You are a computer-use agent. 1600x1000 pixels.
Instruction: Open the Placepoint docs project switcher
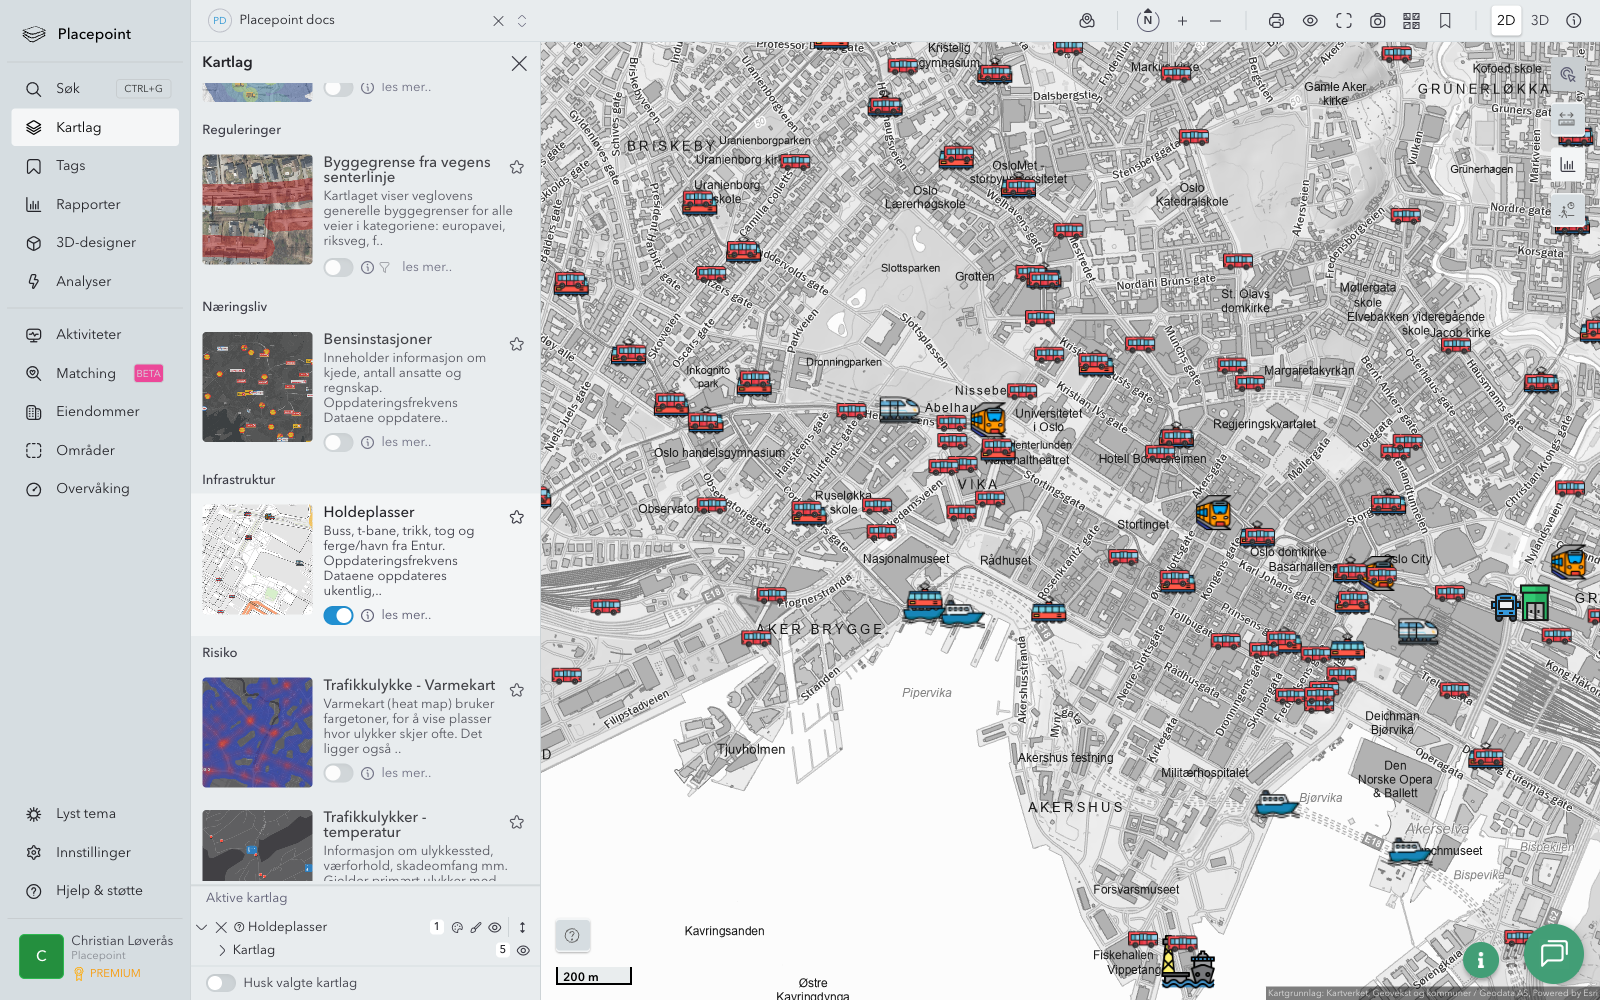521,20
